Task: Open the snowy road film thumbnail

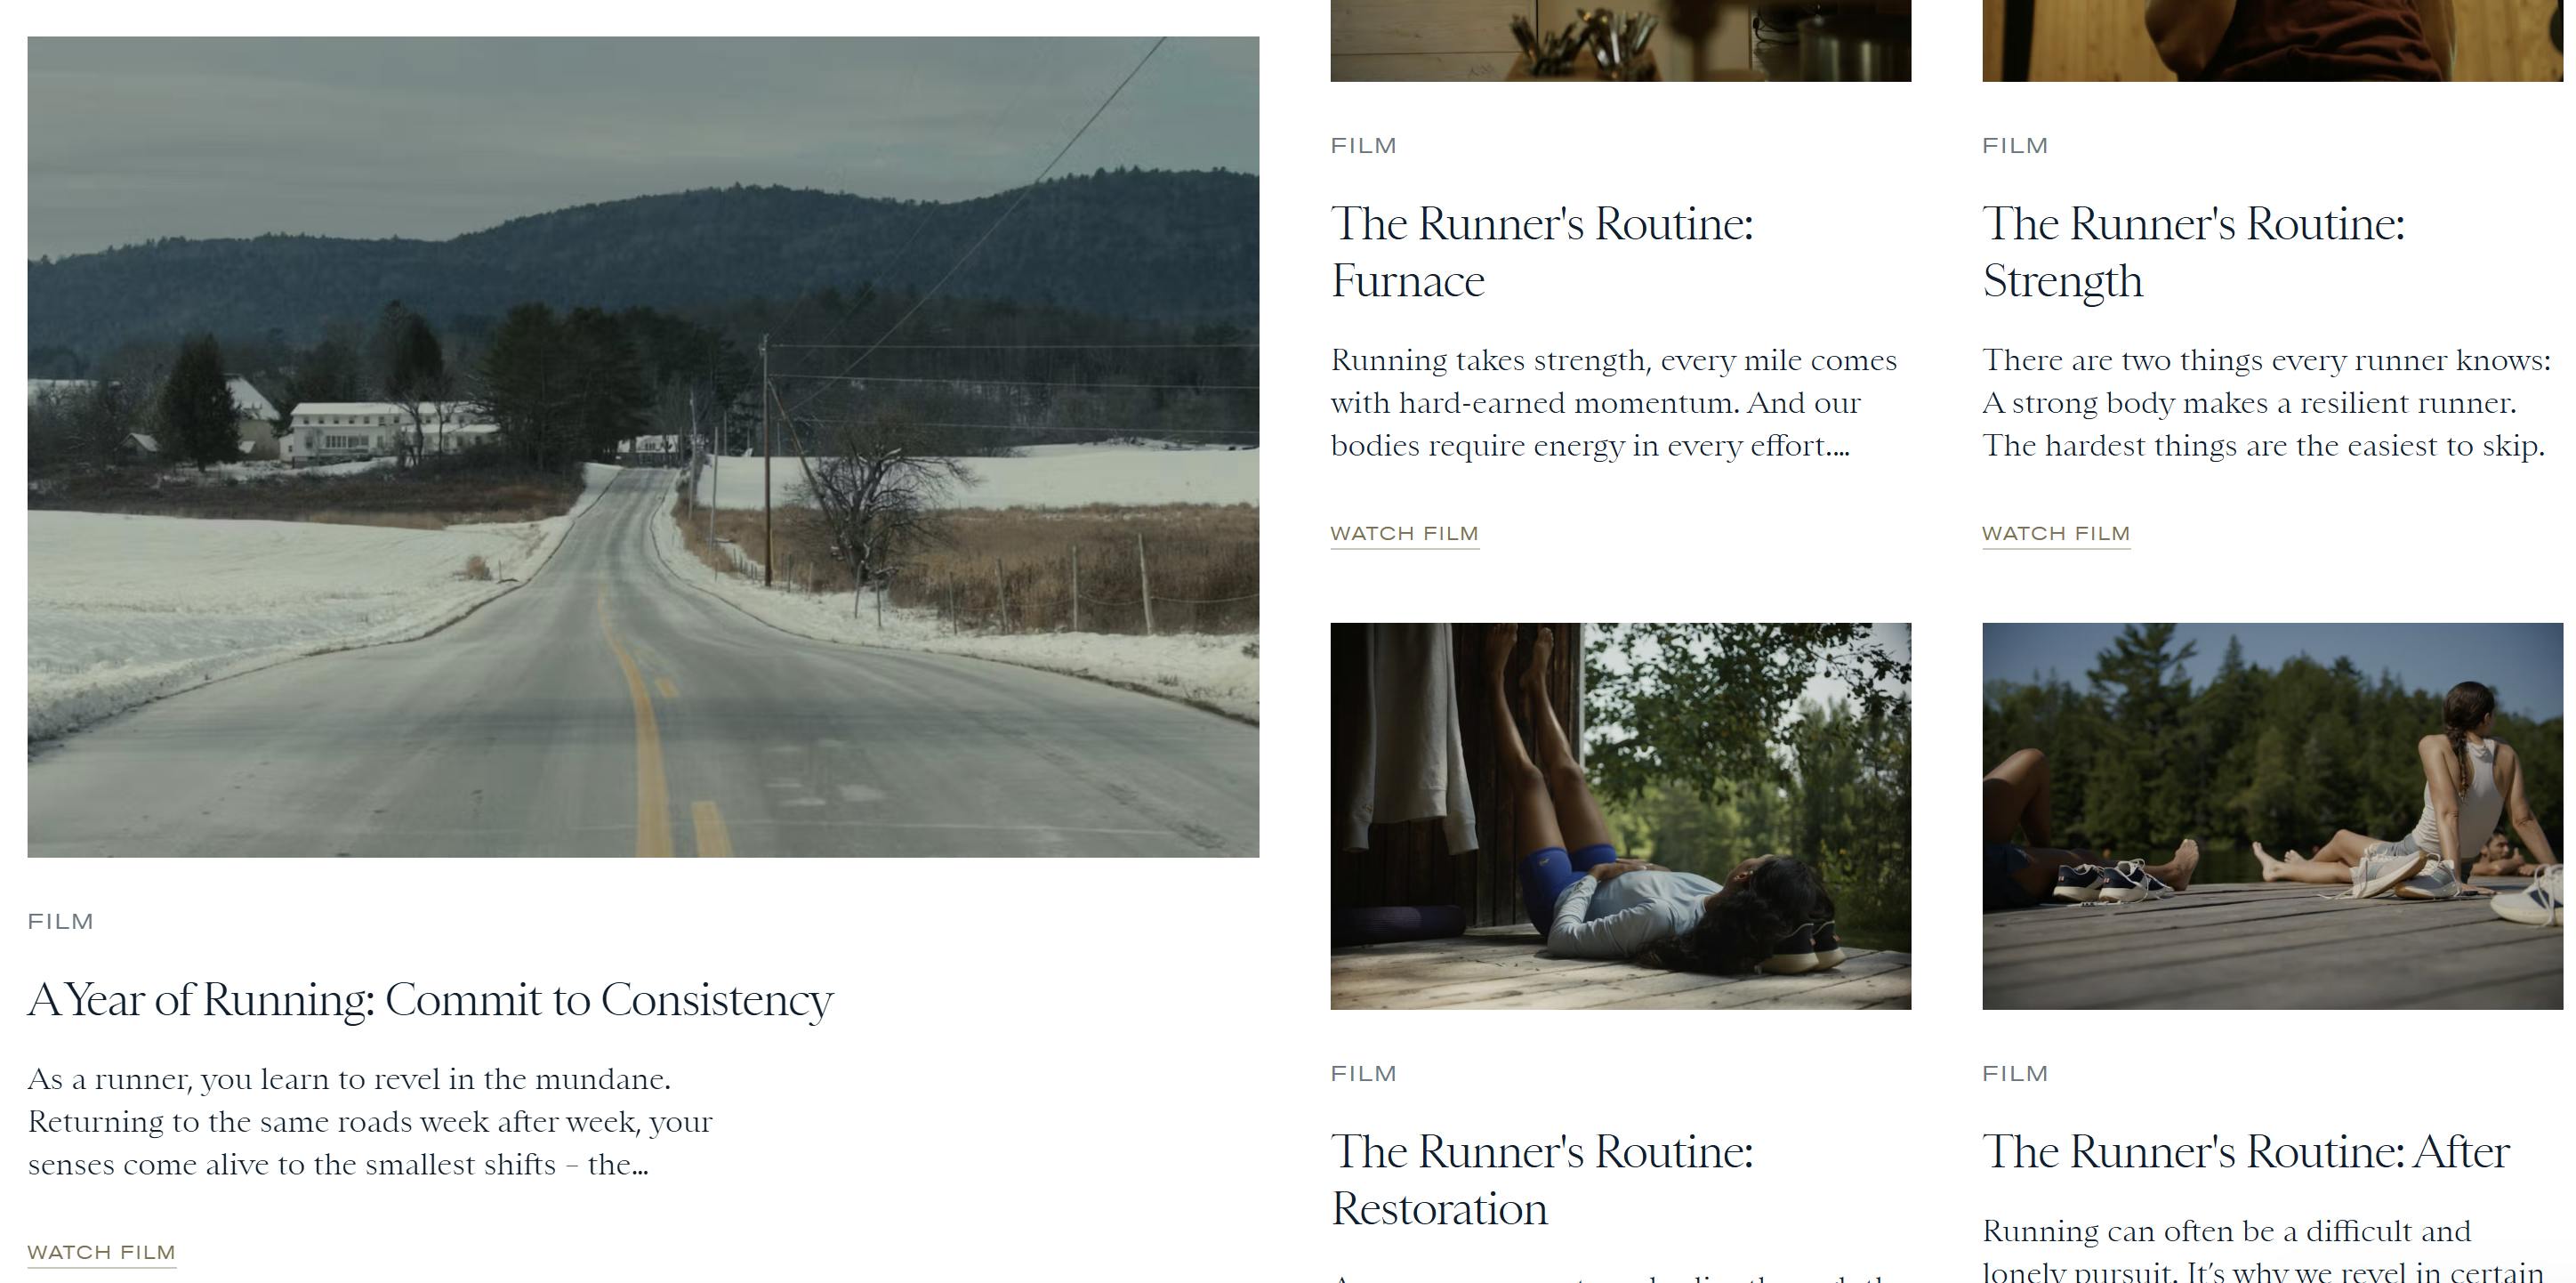Action: coord(643,447)
